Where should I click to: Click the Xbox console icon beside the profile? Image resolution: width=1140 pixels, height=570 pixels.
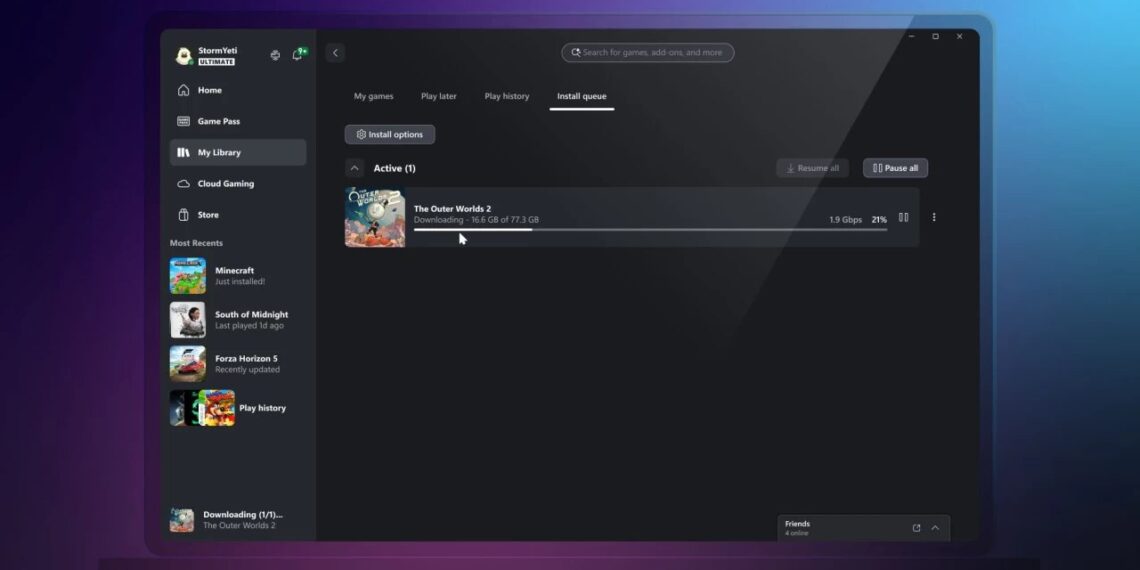pos(275,55)
